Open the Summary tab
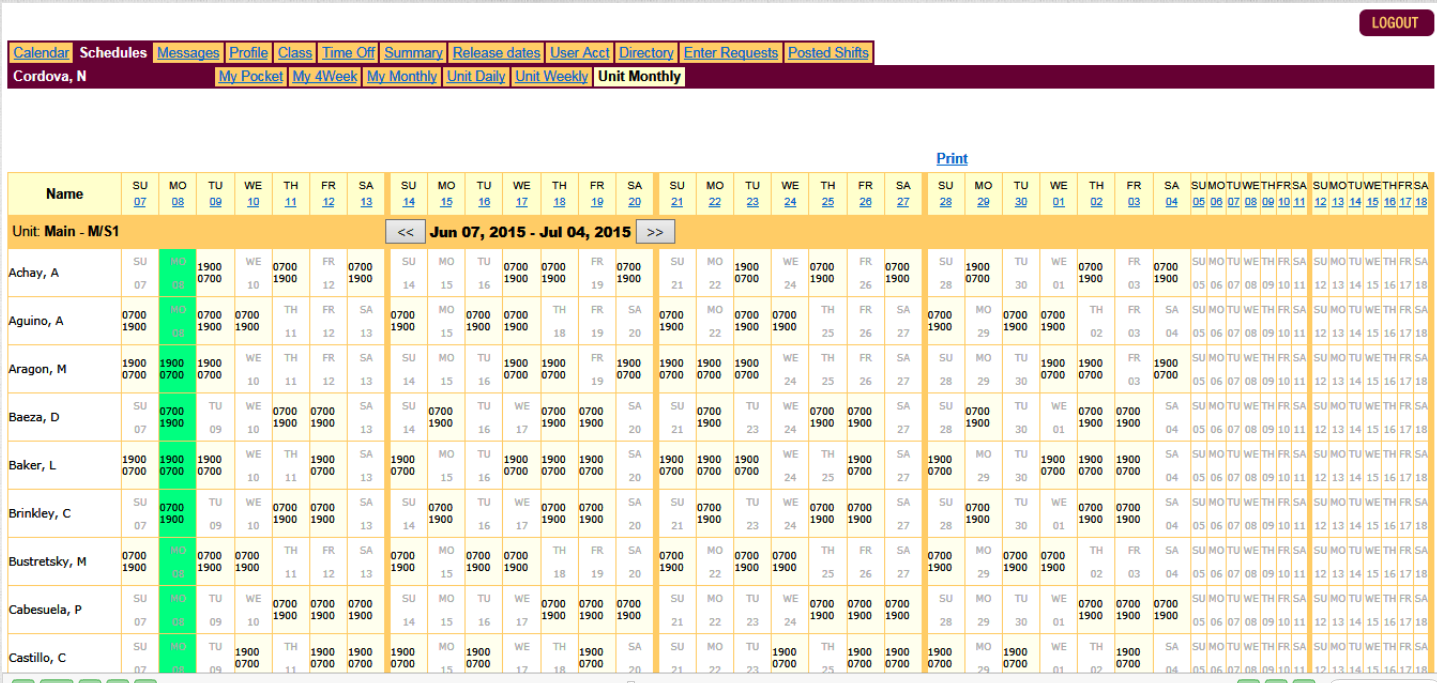The image size is (1437, 683). pyautogui.click(x=413, y=53)
